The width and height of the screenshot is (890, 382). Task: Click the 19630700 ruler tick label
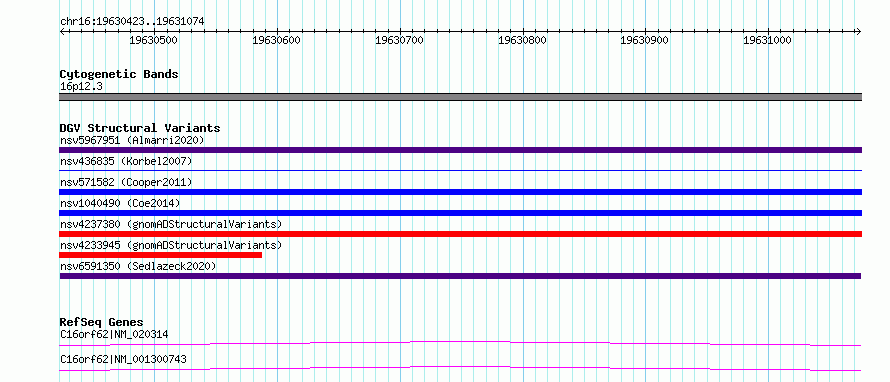pos(400,40)
